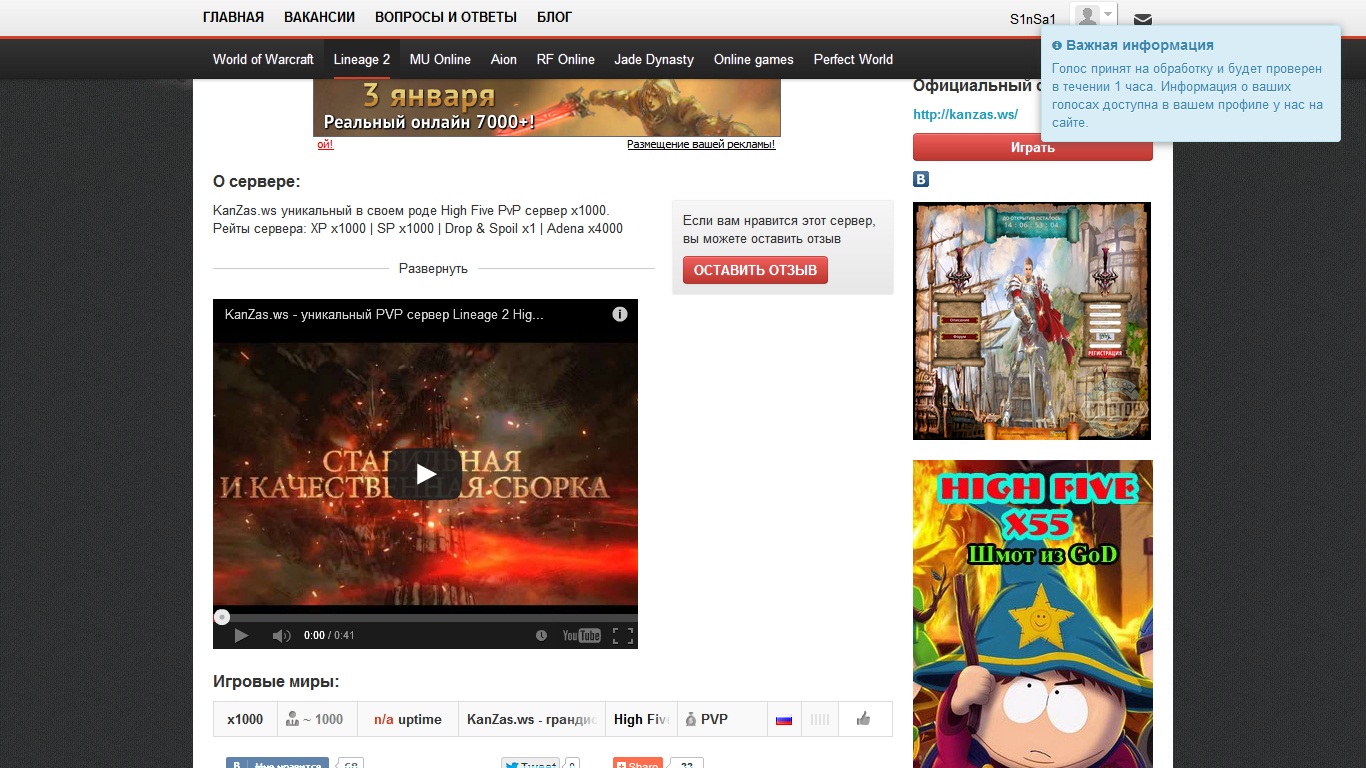Screen dimensions: 1366x768
Task: Click the 'Игровые миры:' heading
Action: [276, 682]
